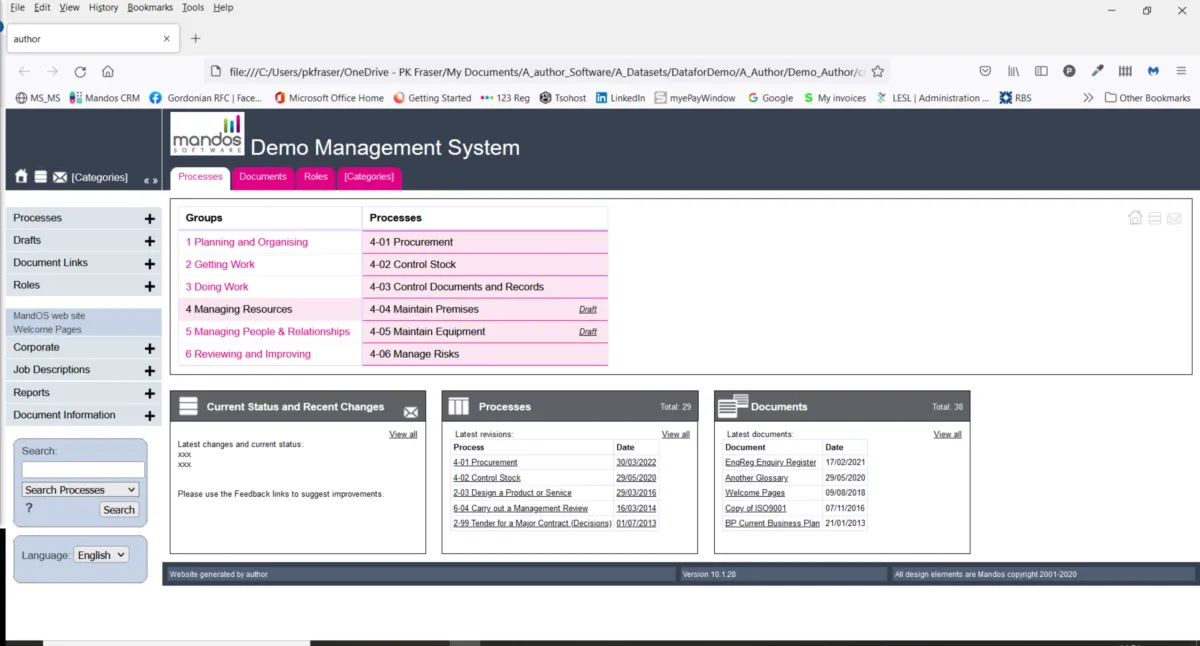This screenshot has width=1200, height=646.
Task: Expand the Corporate sidebar section
Action: [149, 349]
